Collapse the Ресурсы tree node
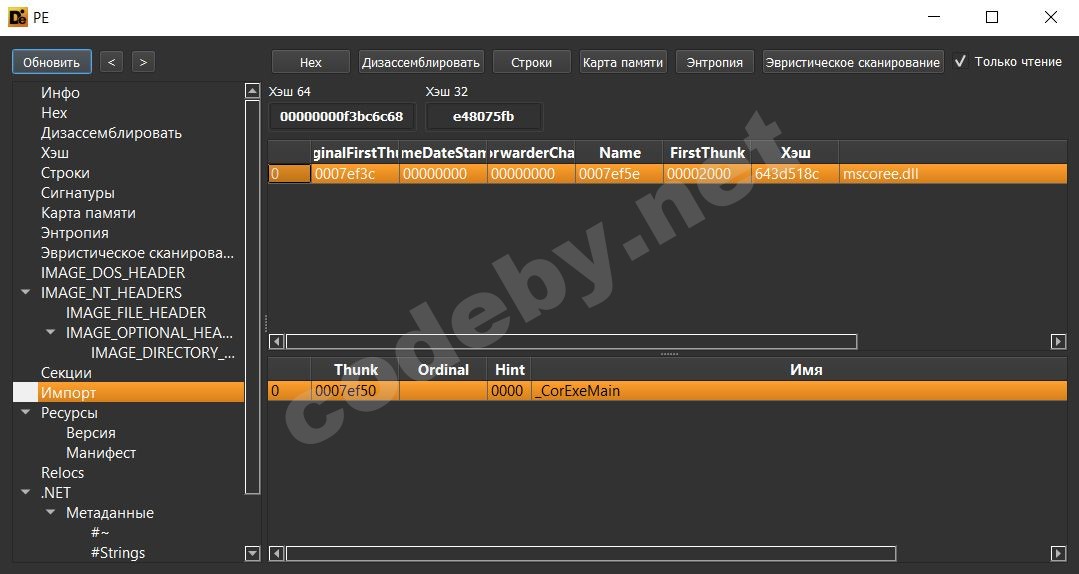The image size is (1079, 574). 26,413
